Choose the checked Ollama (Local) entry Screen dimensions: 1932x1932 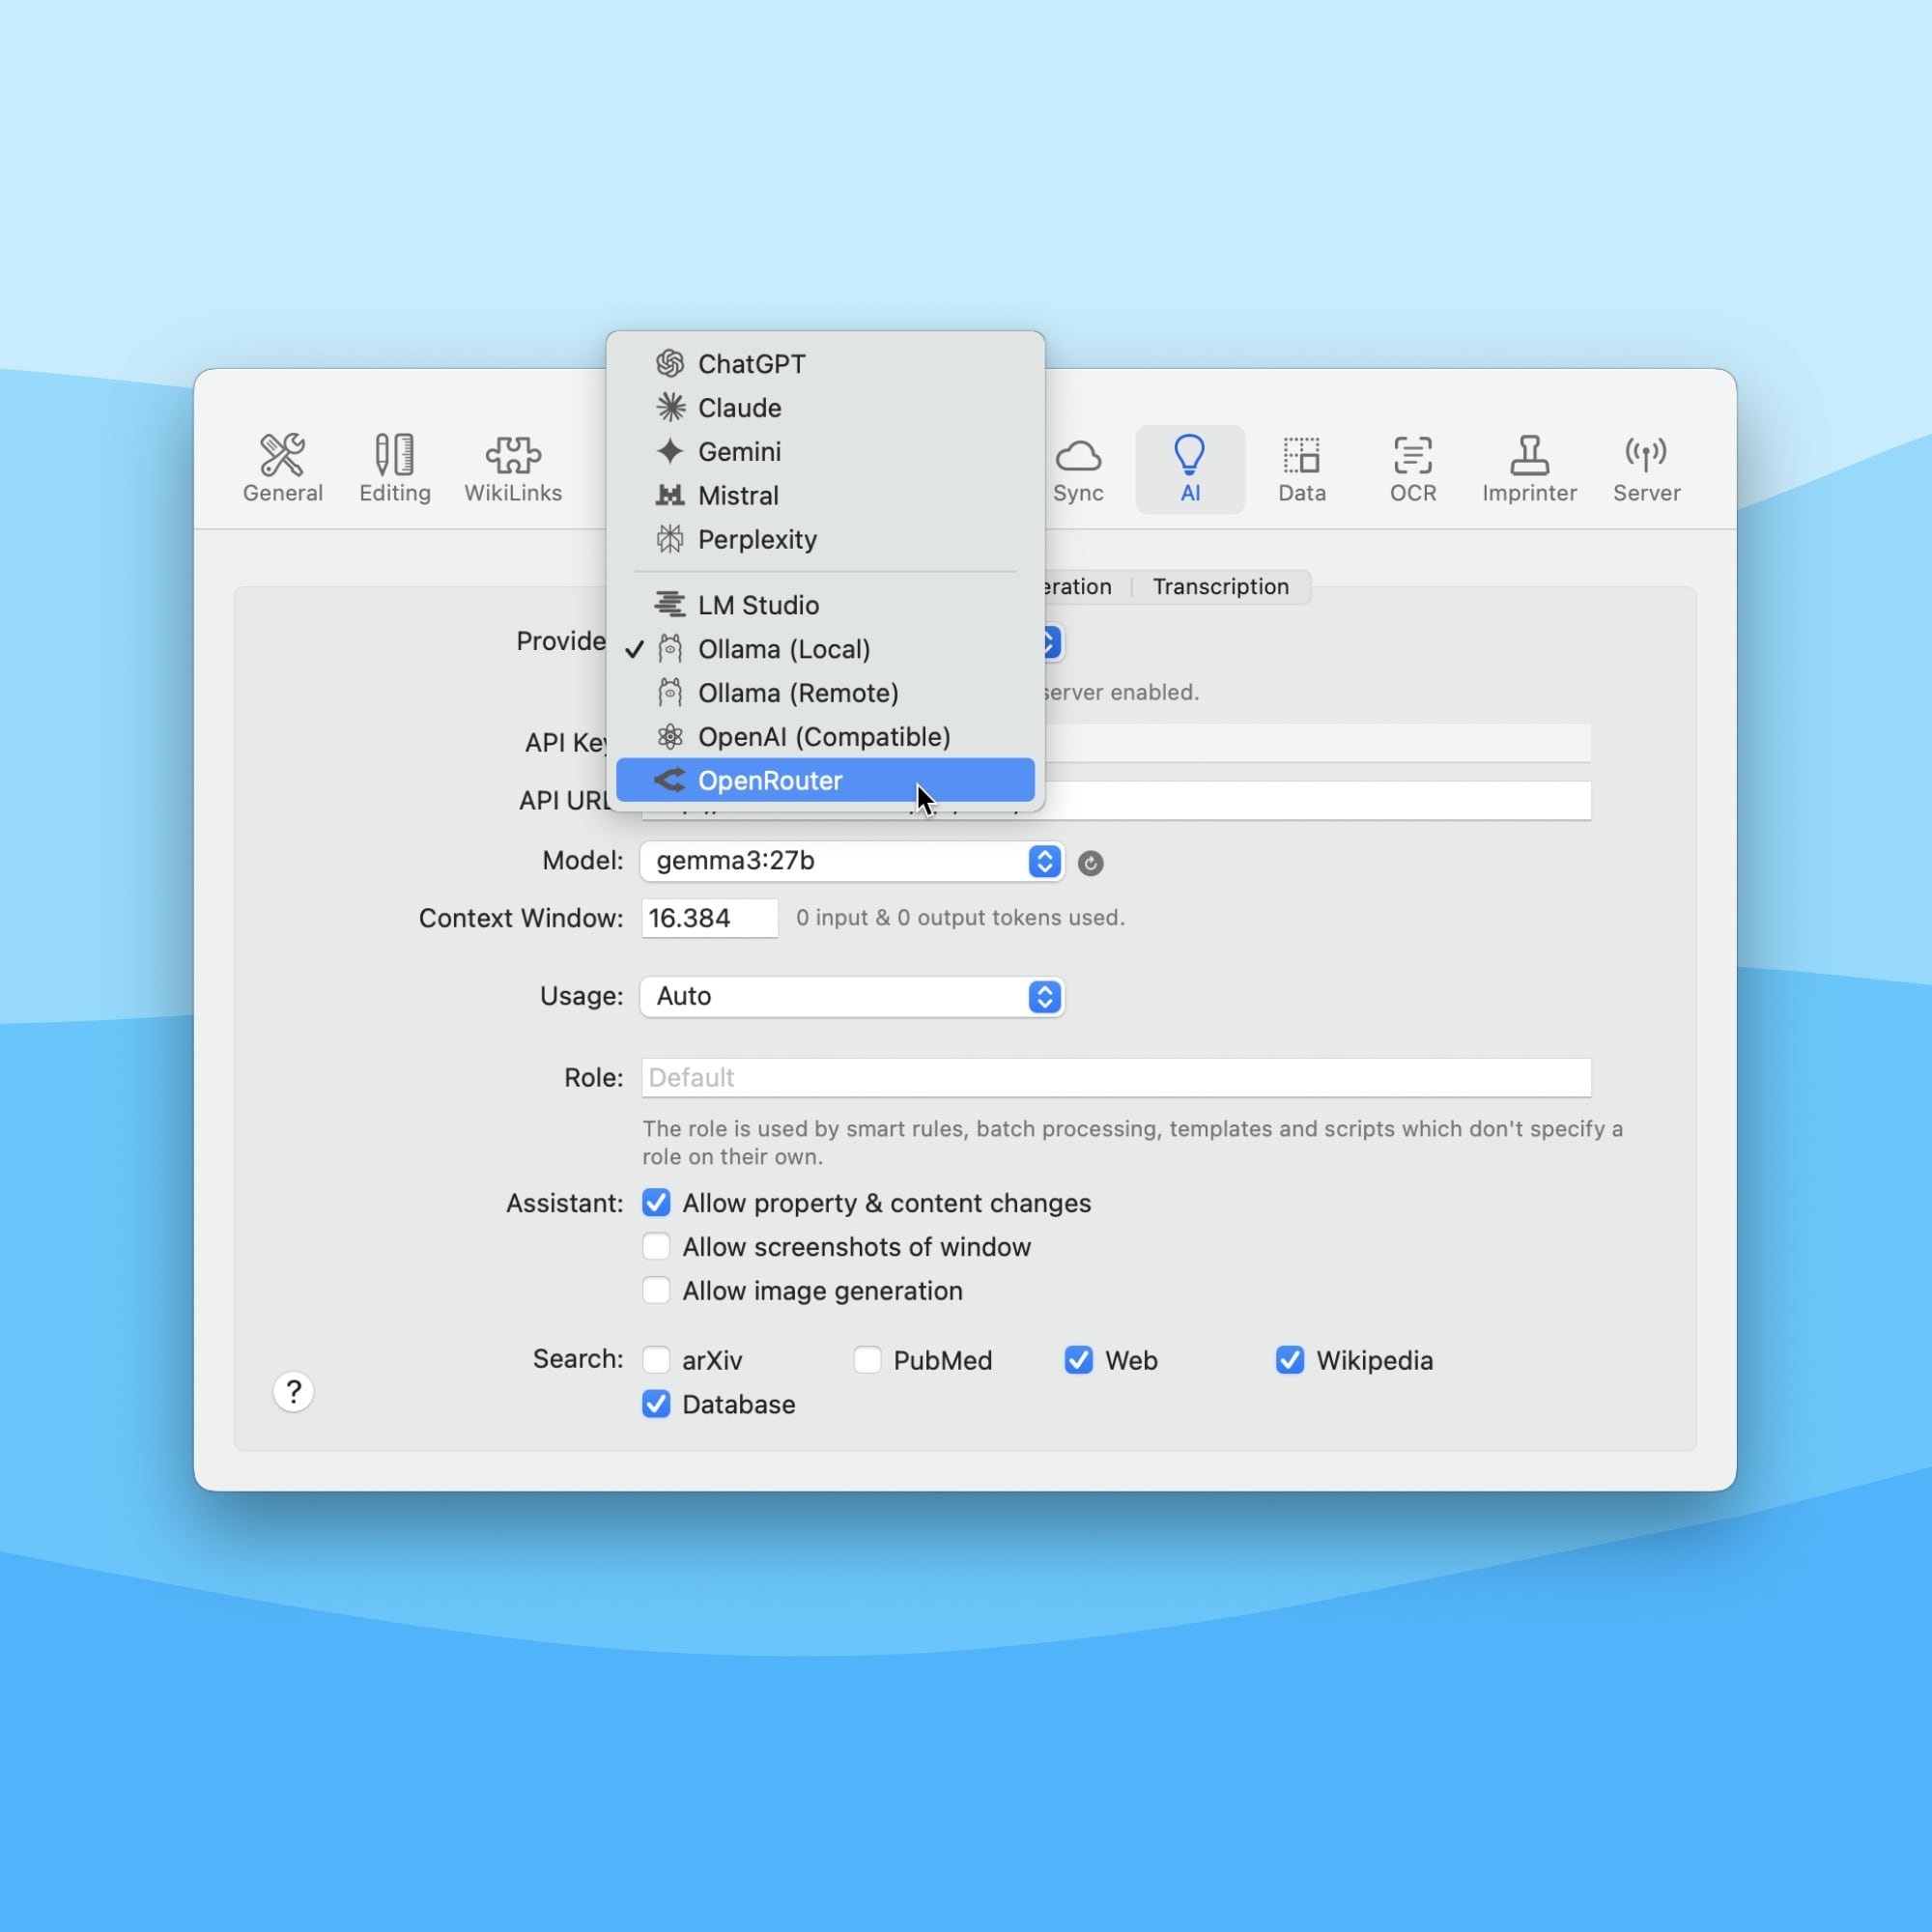[825, 649]
